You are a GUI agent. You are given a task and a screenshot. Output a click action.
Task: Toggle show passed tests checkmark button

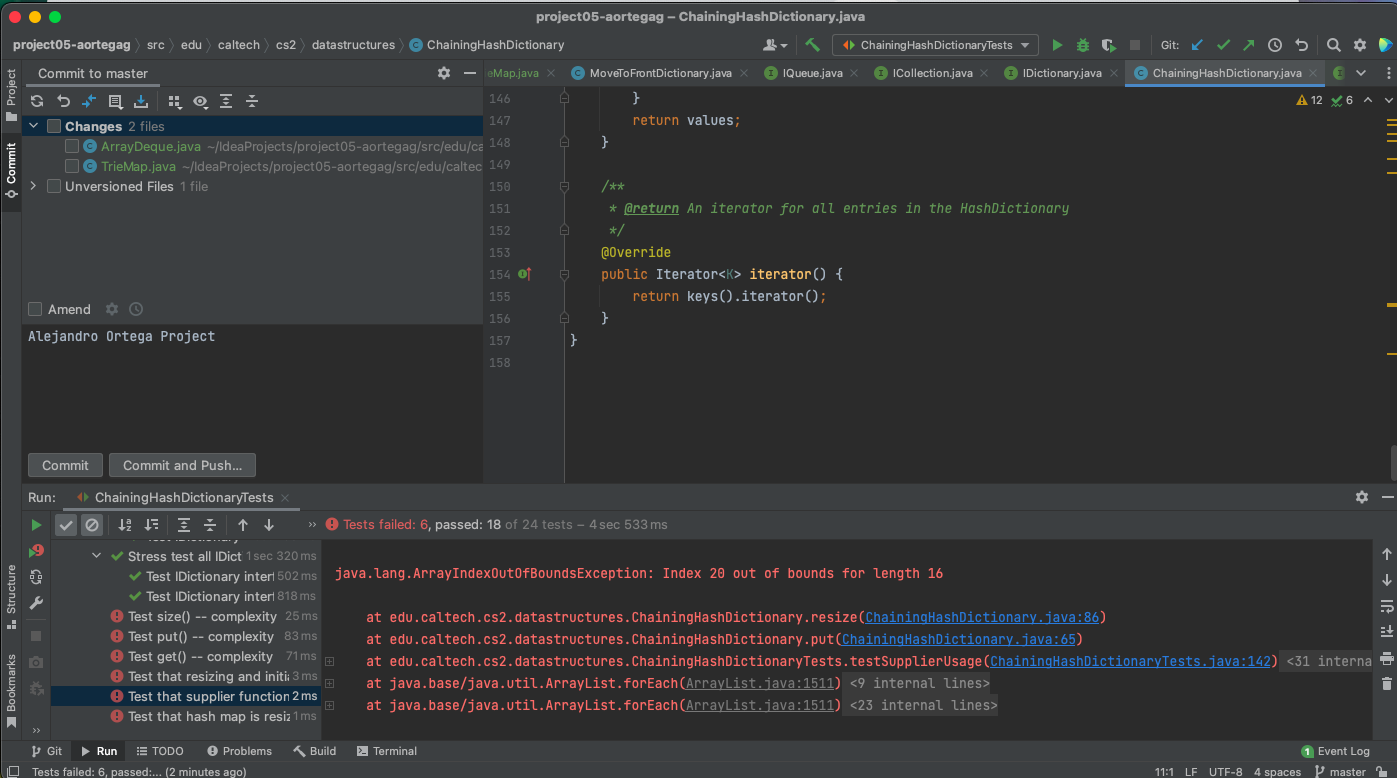(x=66, y=525)
